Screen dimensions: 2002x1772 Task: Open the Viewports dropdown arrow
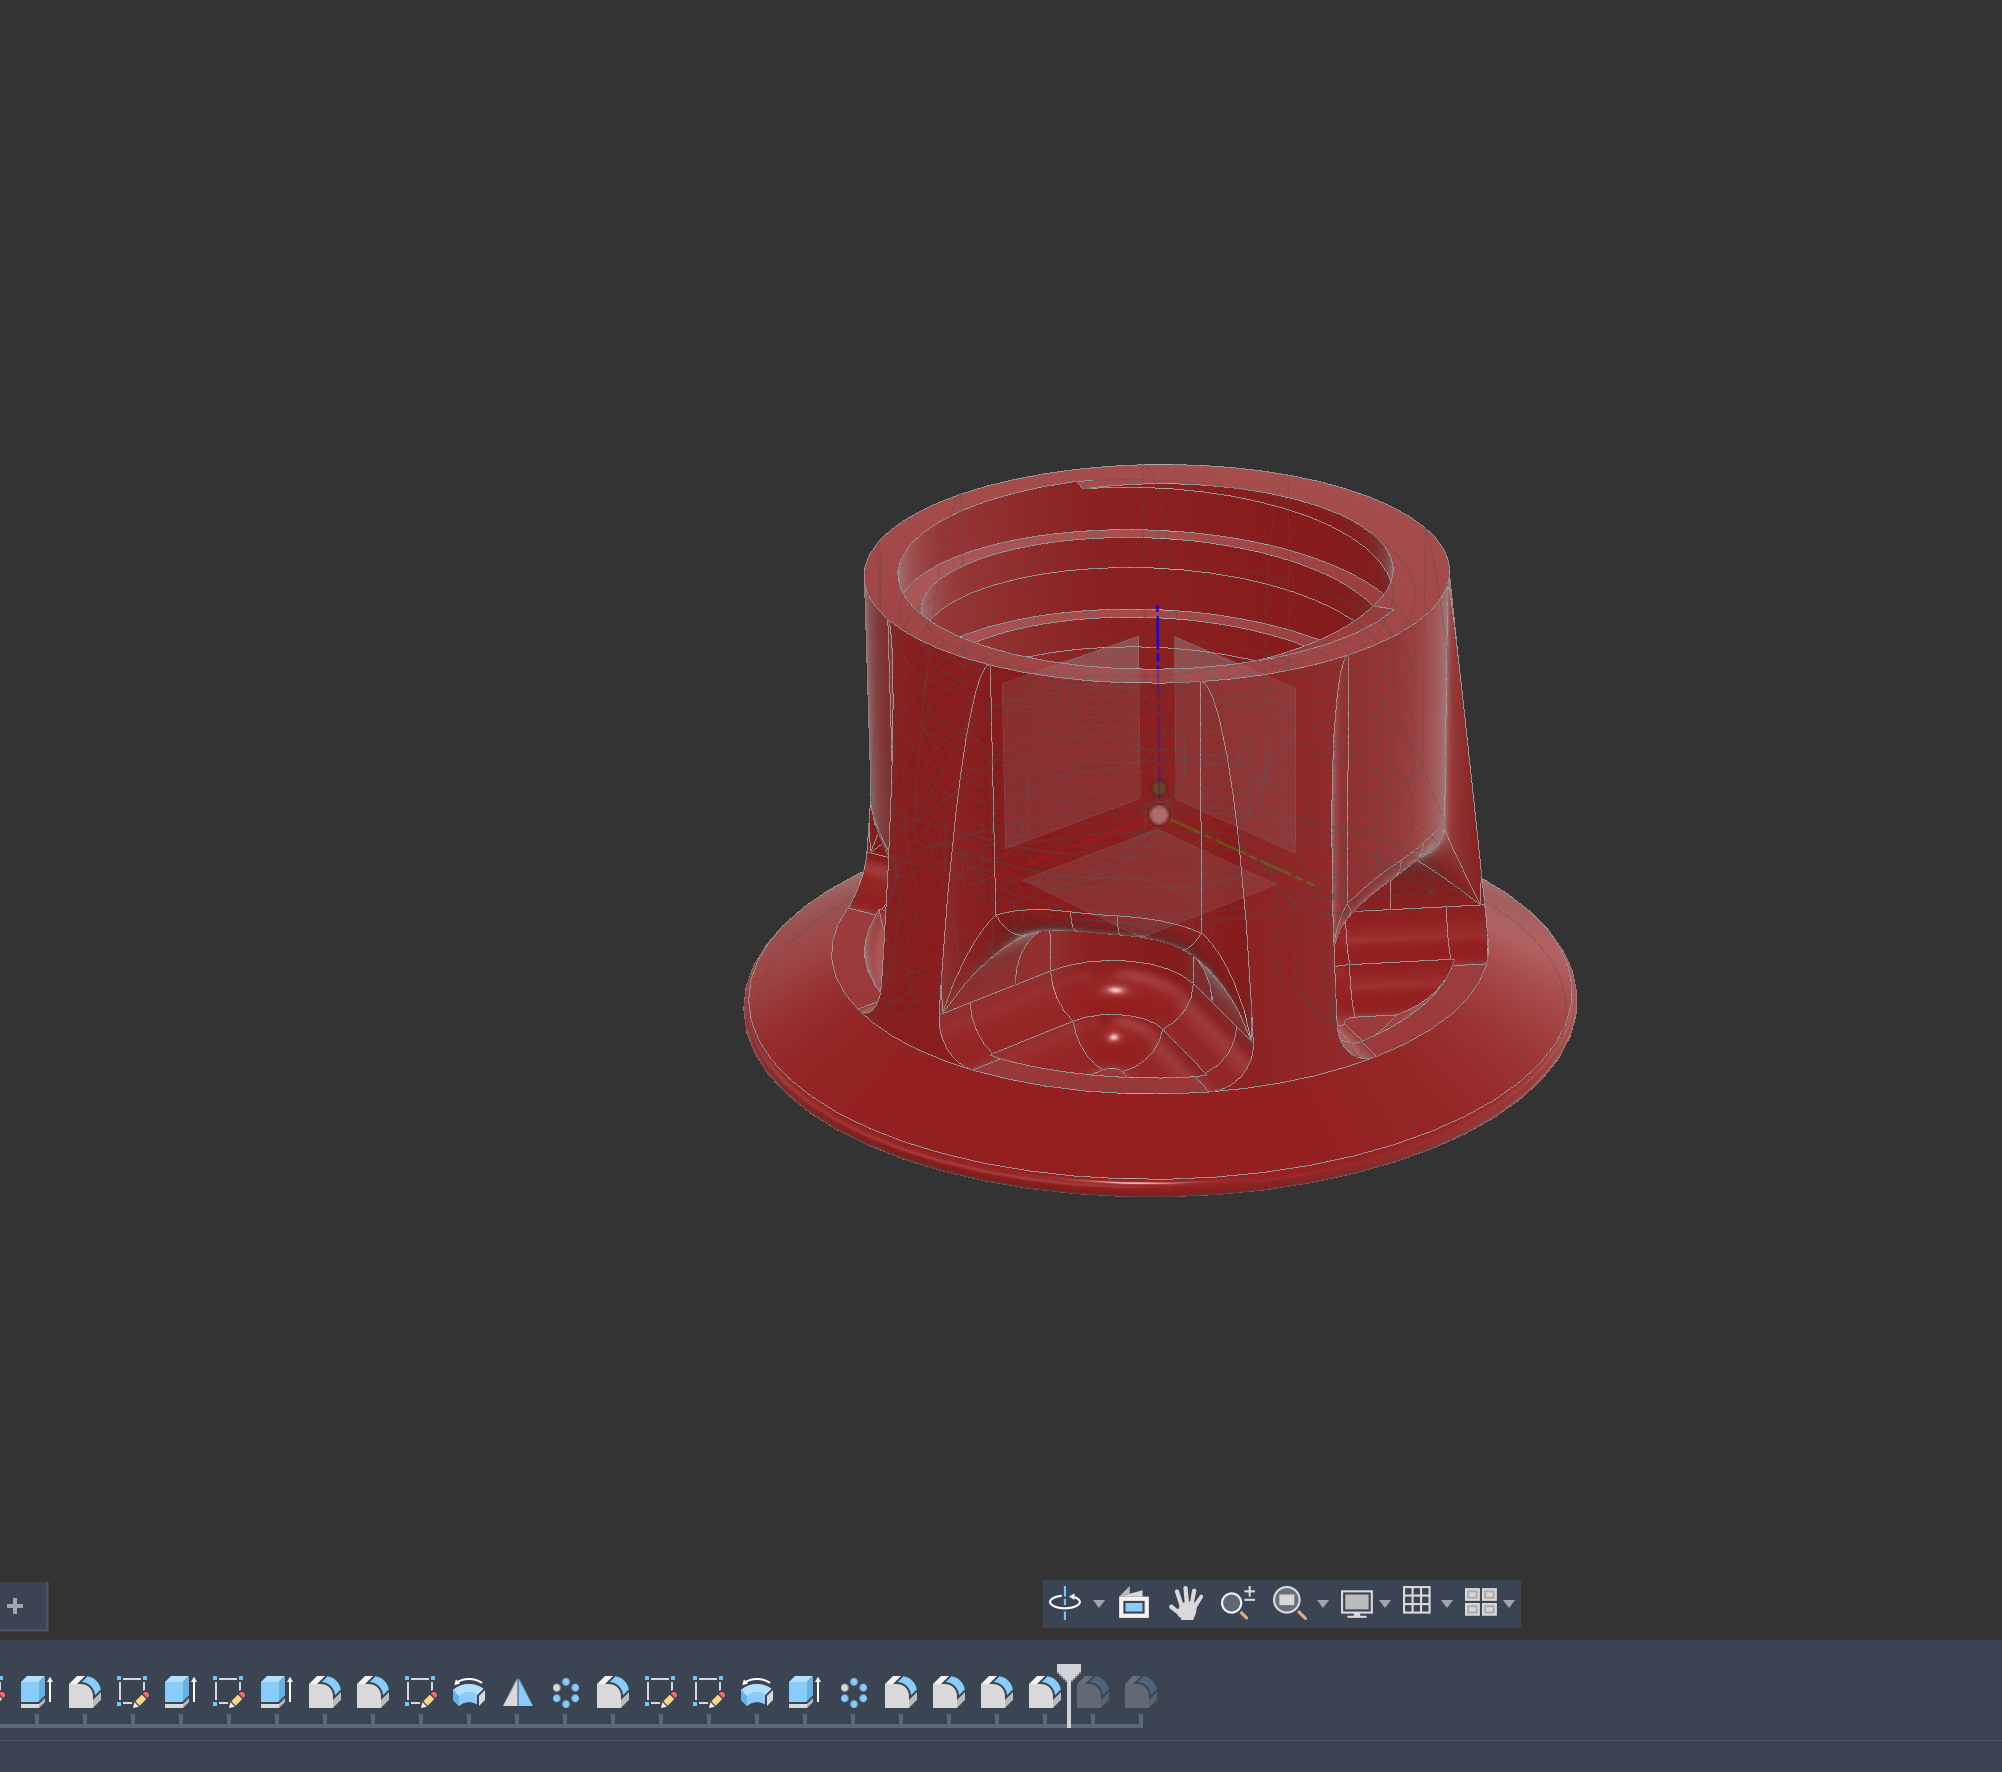1509,1604
